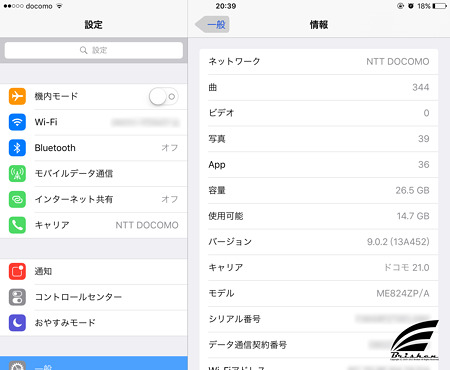The image size is (450, 370).
Task: Tap 写真 count 39
Action: (x=424, y=139)
